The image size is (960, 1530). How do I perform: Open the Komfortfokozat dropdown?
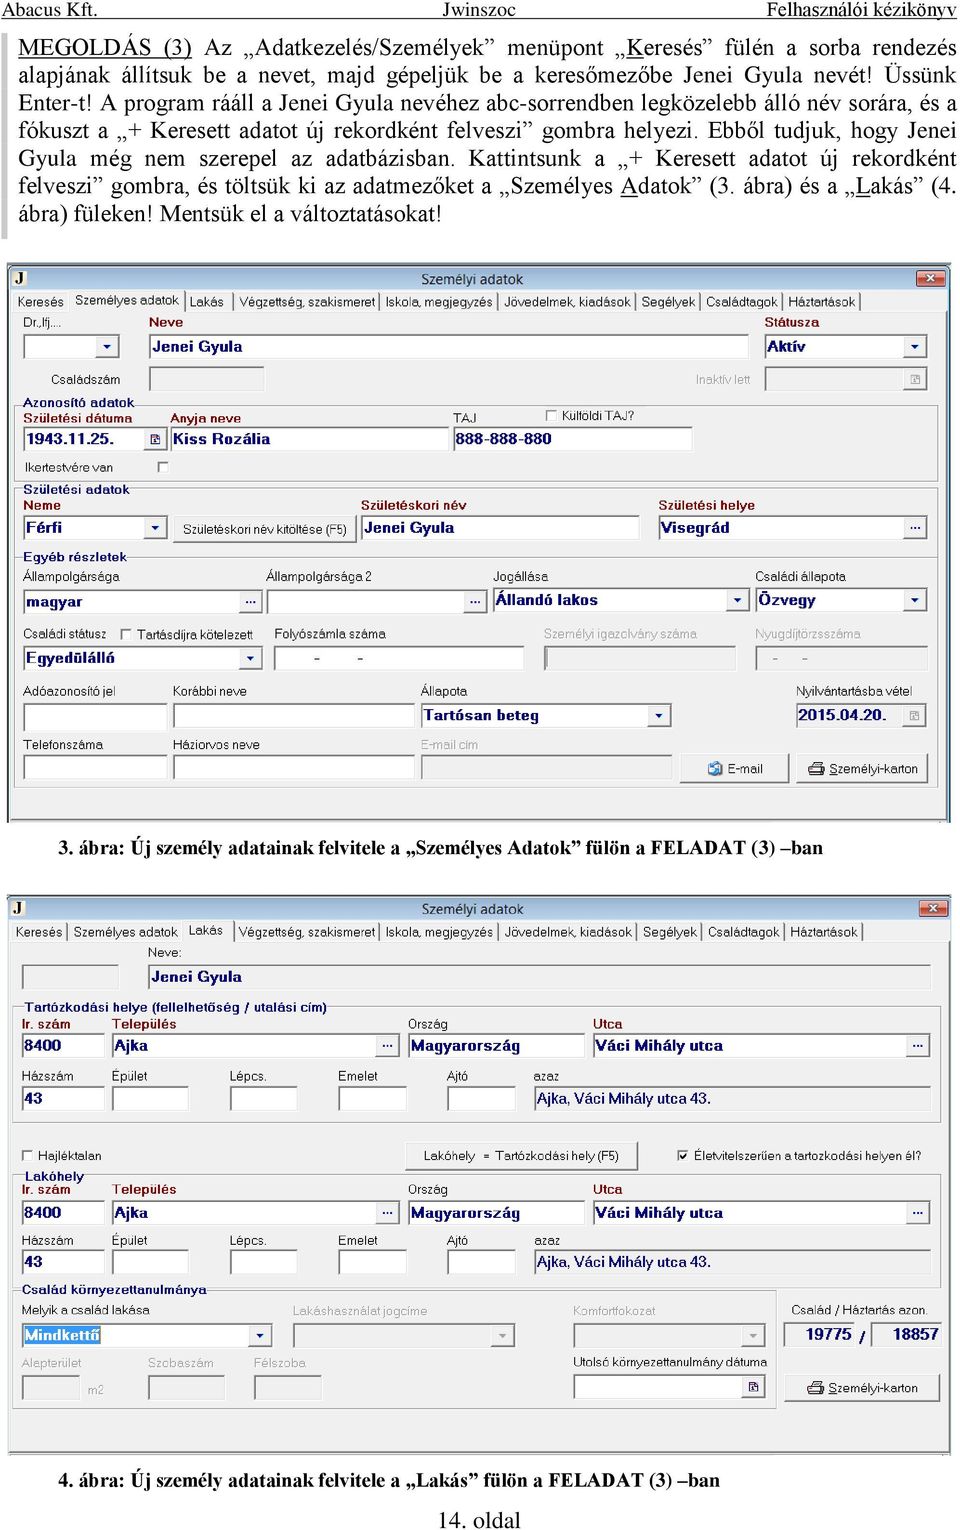pos(755,1335)
